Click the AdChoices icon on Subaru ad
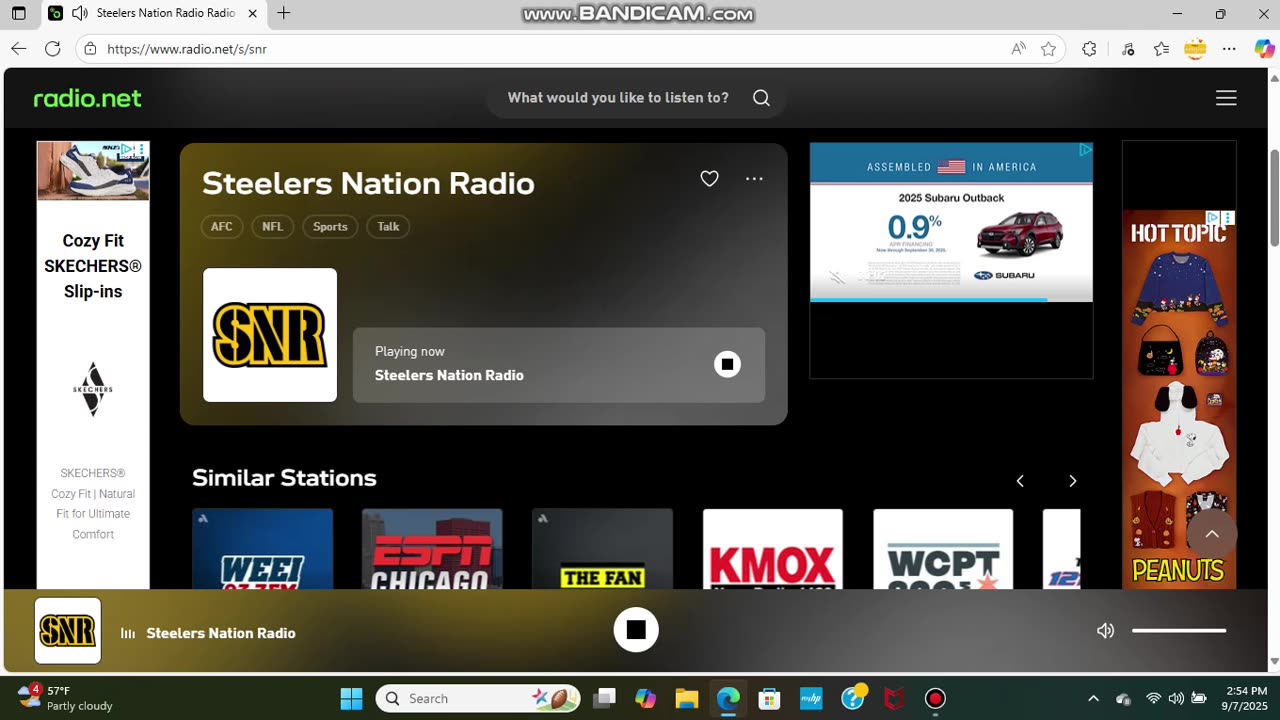The width and height of the screenshot is (1280, 720). (x=1085, y=150)
